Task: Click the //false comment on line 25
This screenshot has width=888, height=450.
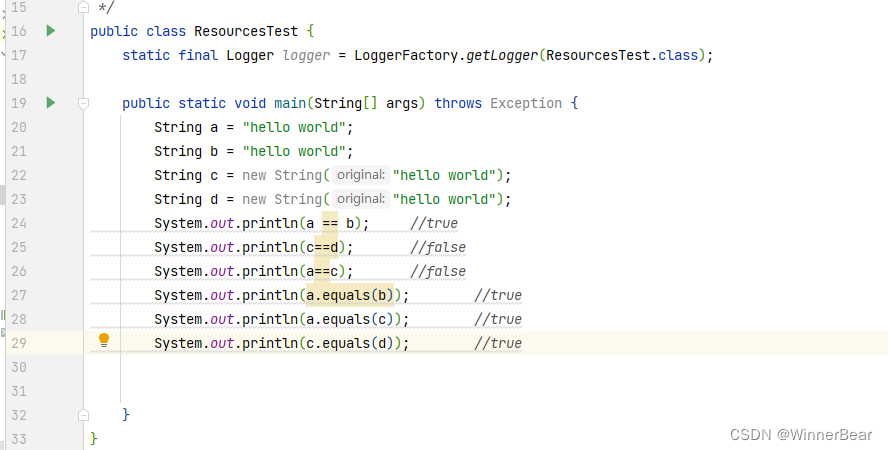Action: [438, 247]
